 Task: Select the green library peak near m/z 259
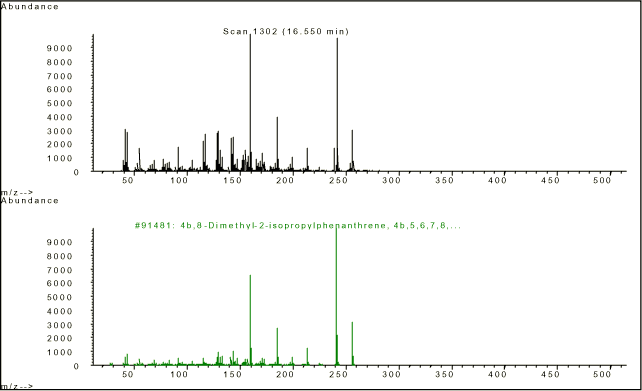coord(352,344)
